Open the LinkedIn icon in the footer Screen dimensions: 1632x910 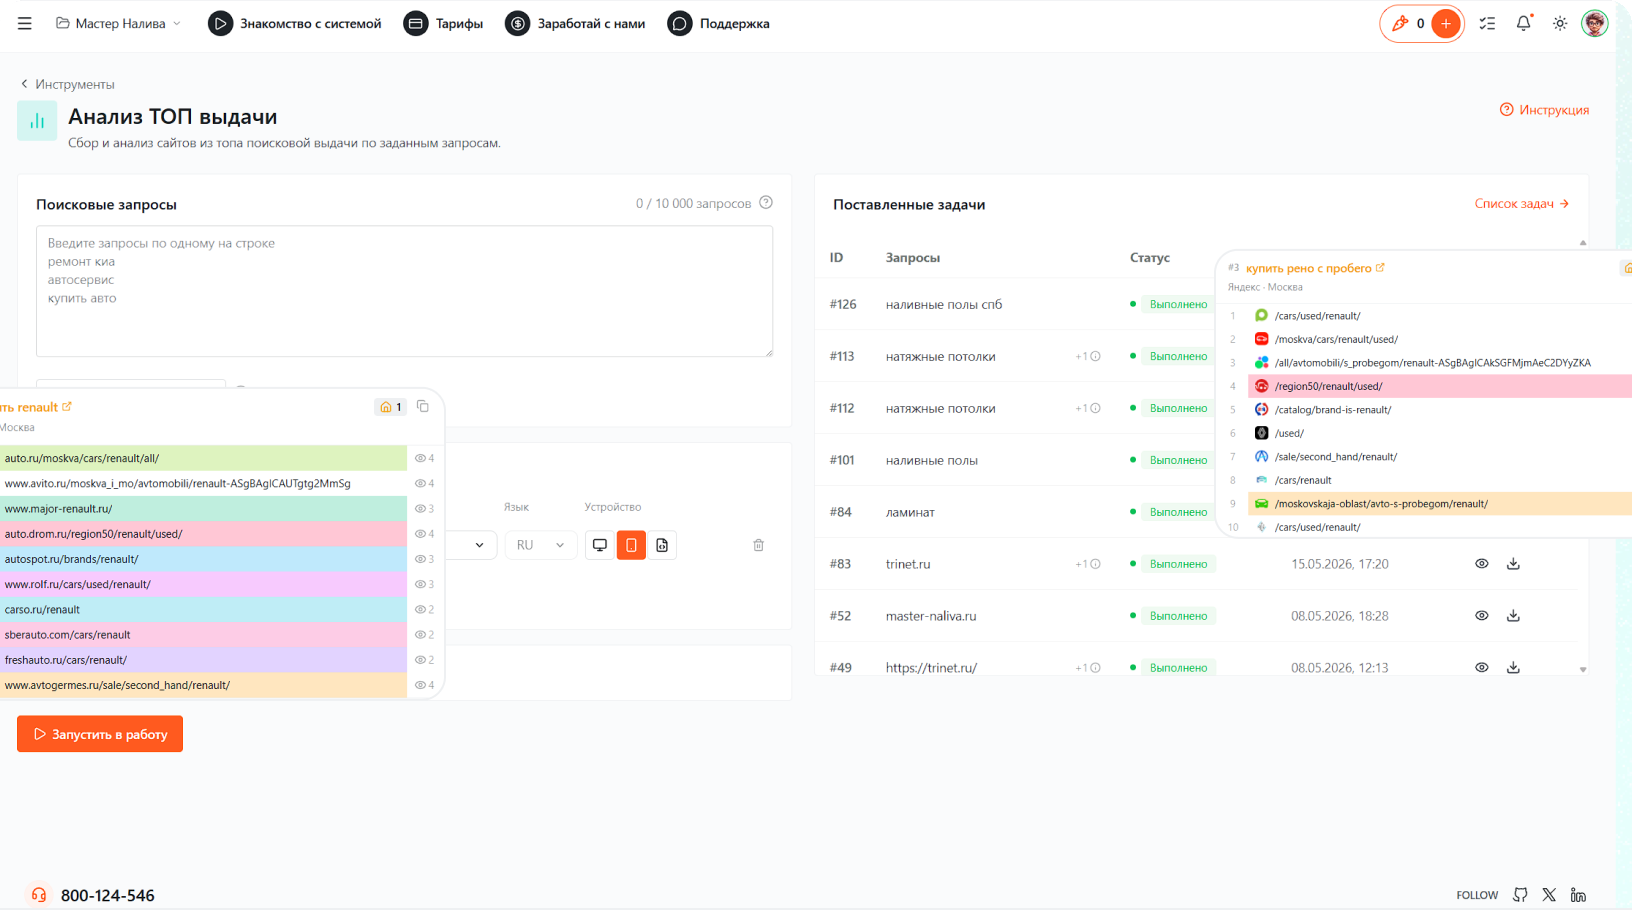(x=1578, y=895)
